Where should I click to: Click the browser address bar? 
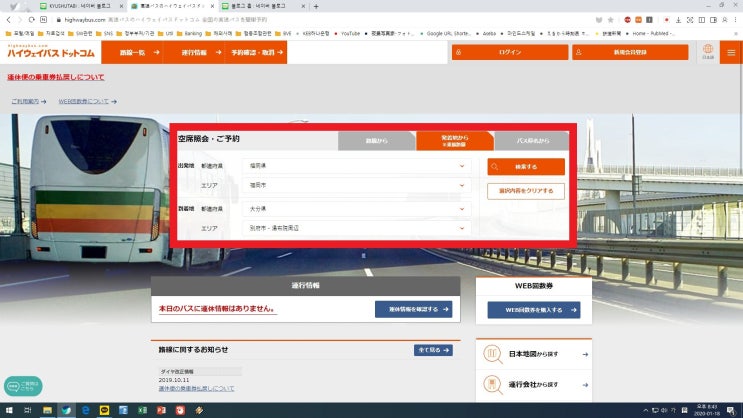click(x=322, y=20)
